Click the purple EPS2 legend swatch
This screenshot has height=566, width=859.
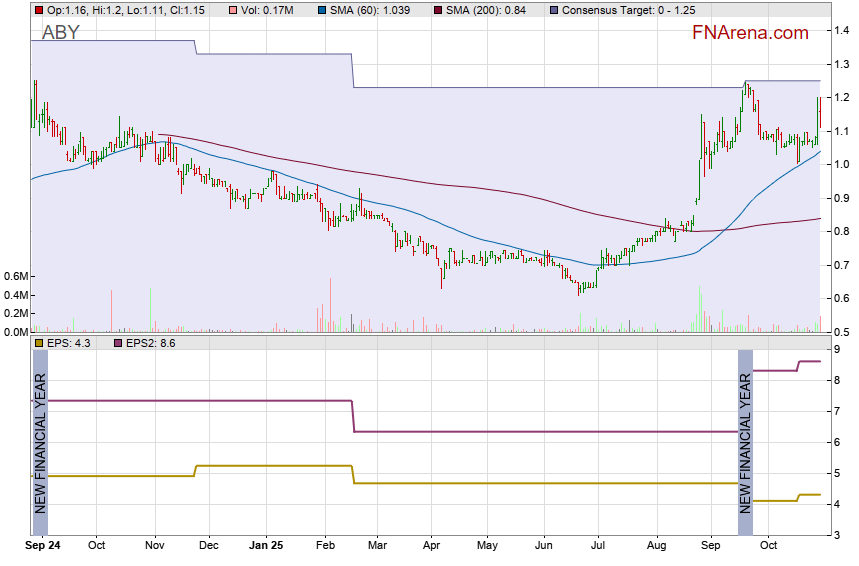point(114,343)
